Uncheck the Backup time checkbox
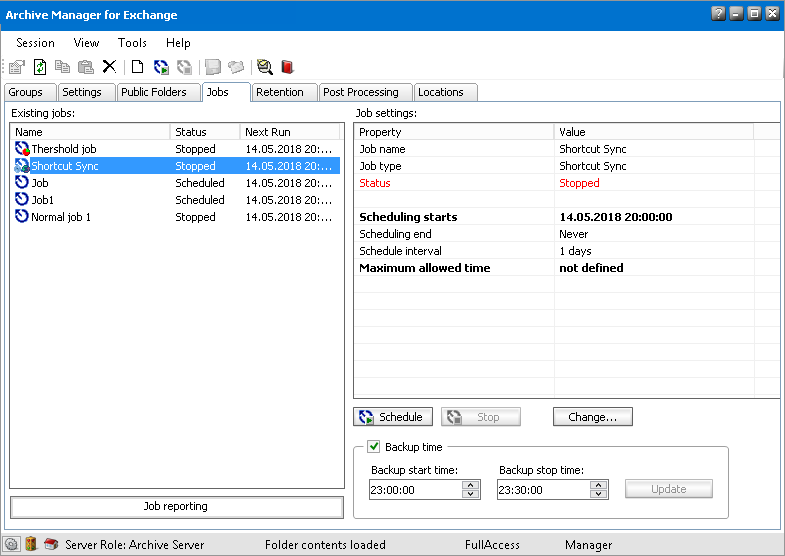The height and width of the screenshot is (556, 785). tap(374, 447)
